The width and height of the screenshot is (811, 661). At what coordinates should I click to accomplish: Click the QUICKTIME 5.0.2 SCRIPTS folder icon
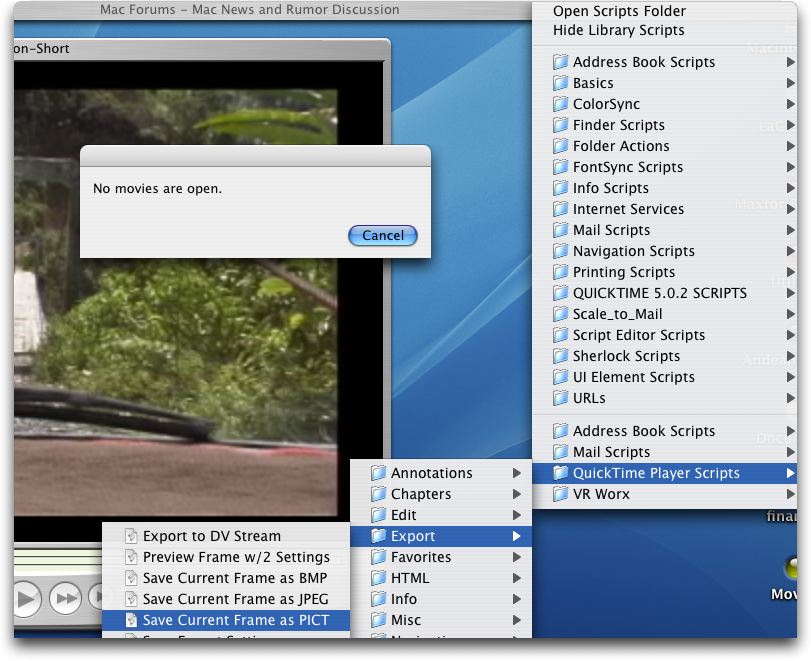[x=560, y=293]
